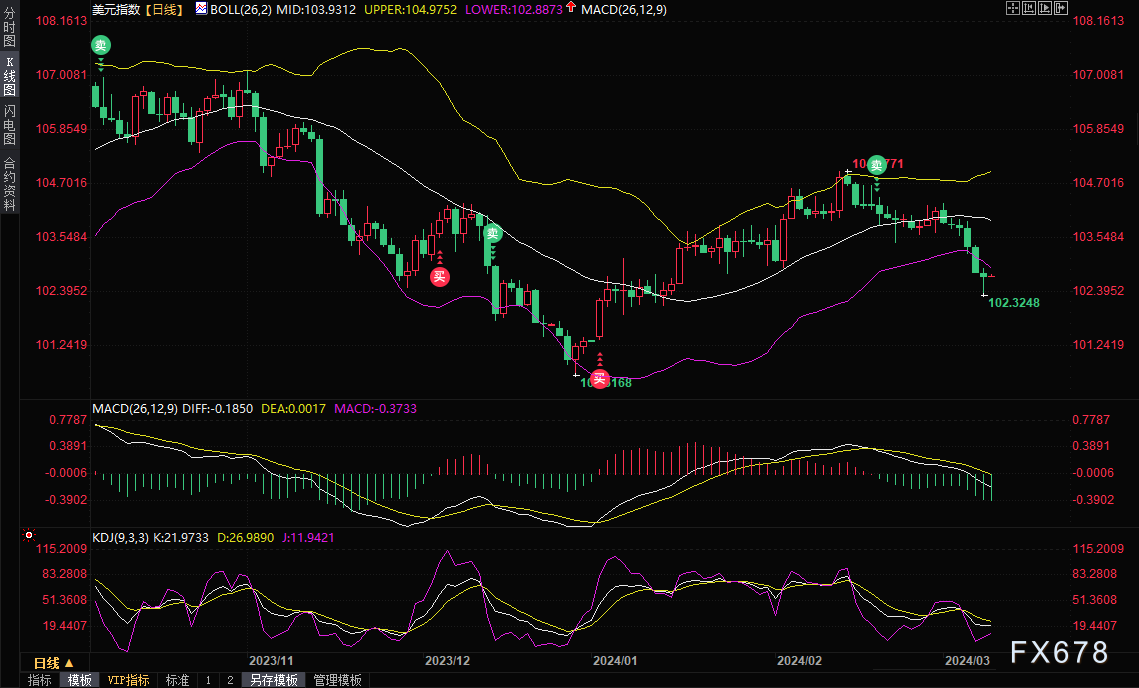Click MACD(26,12,9) label in MACD panel

pos(134,408)
